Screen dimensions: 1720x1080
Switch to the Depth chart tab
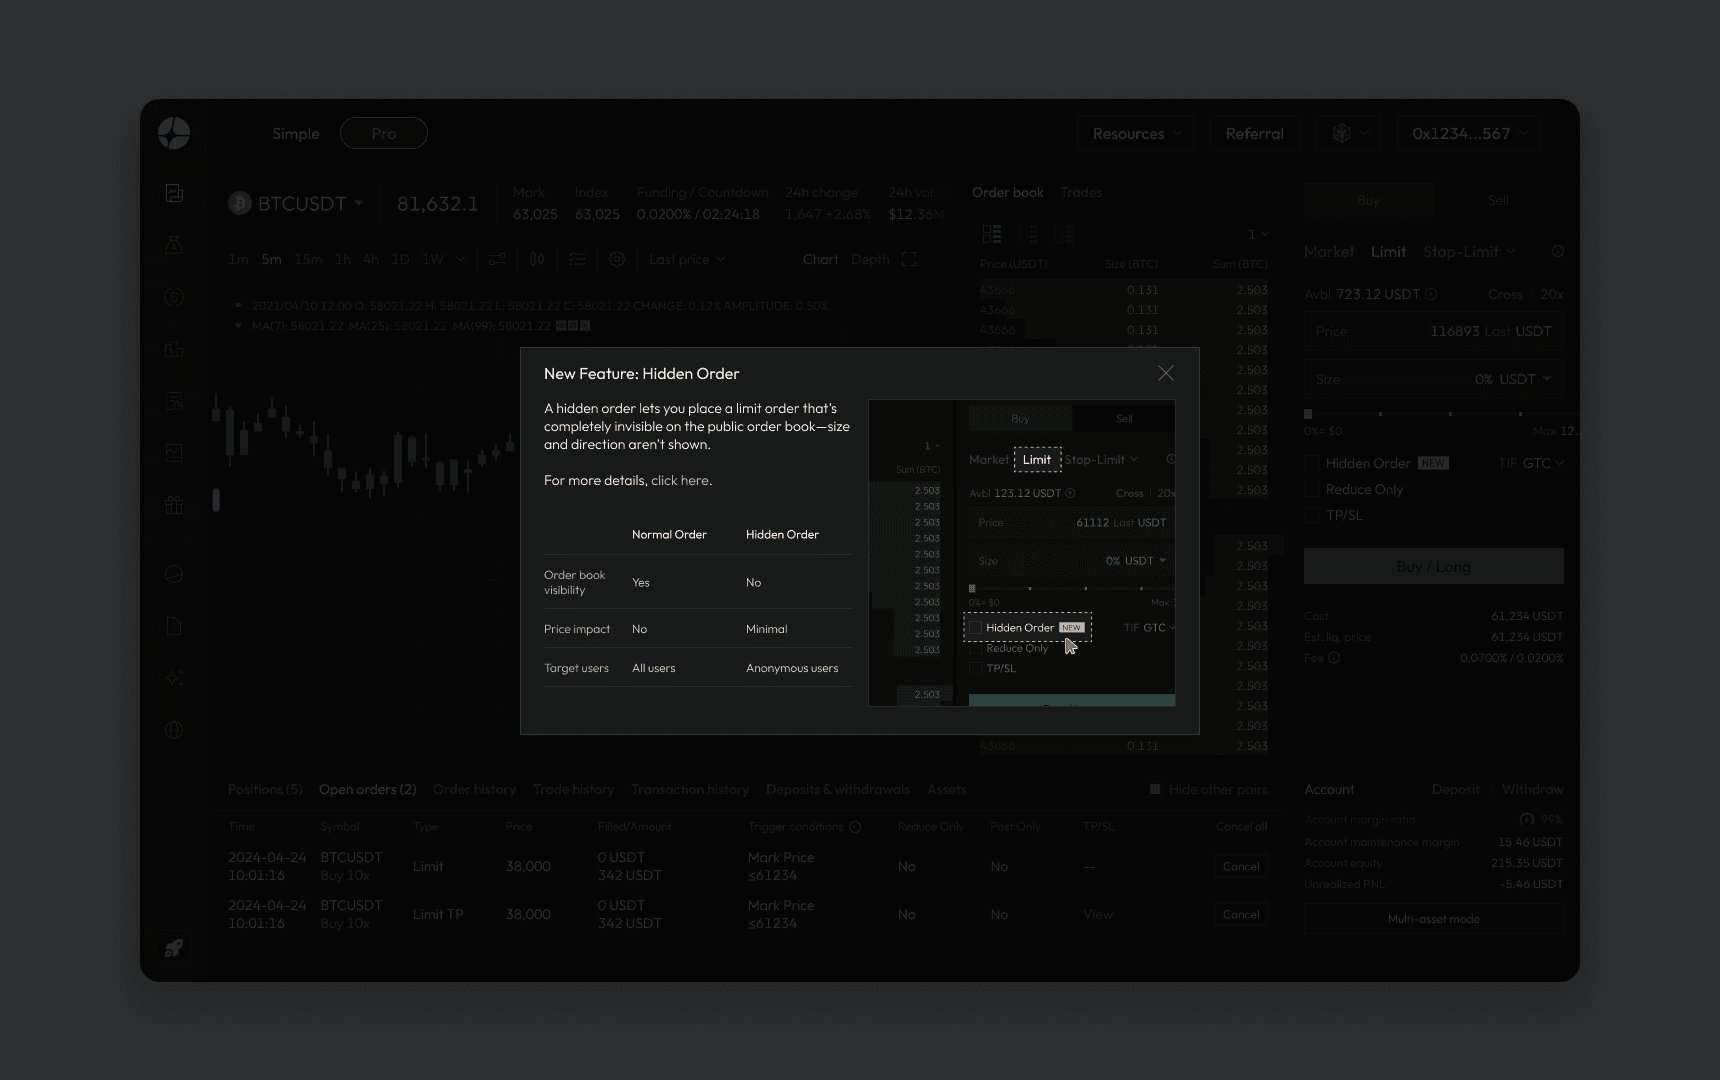click(870, 259)
